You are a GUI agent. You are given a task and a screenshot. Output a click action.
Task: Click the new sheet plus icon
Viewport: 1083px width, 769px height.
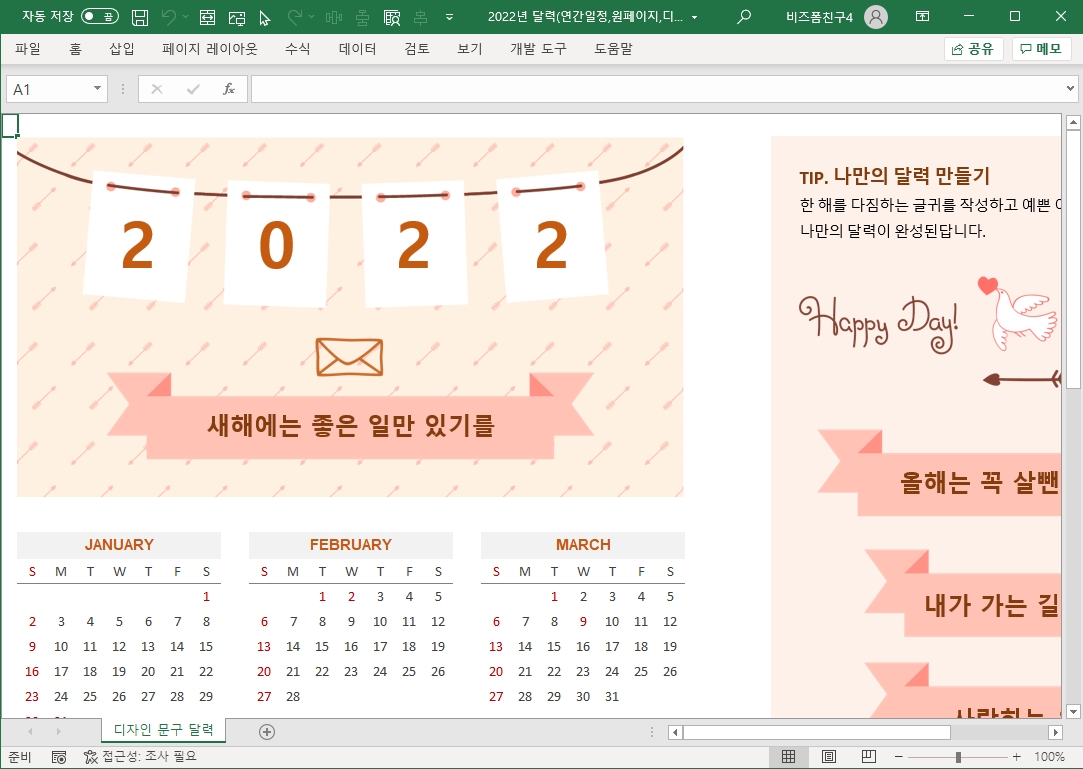click(x=267, y=732)
